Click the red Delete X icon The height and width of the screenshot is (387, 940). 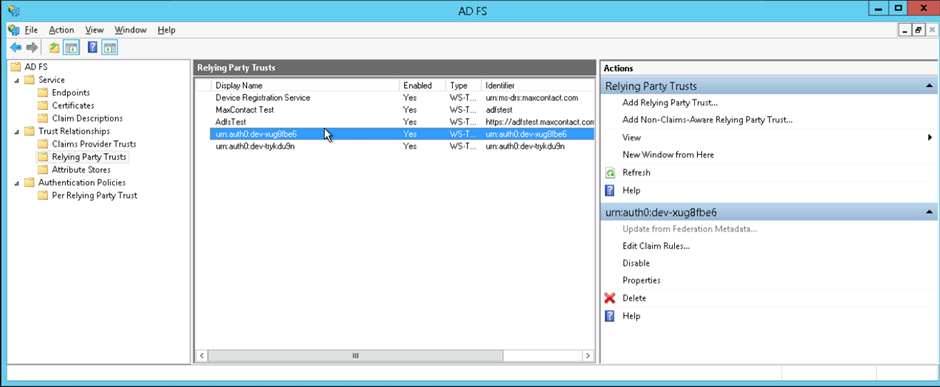coord(610,298)
